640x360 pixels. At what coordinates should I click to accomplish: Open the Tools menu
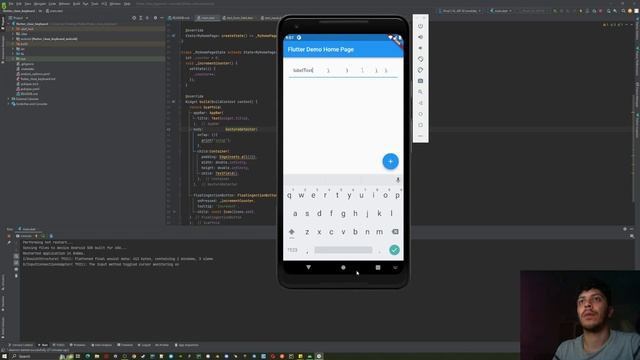pos(95,4)
